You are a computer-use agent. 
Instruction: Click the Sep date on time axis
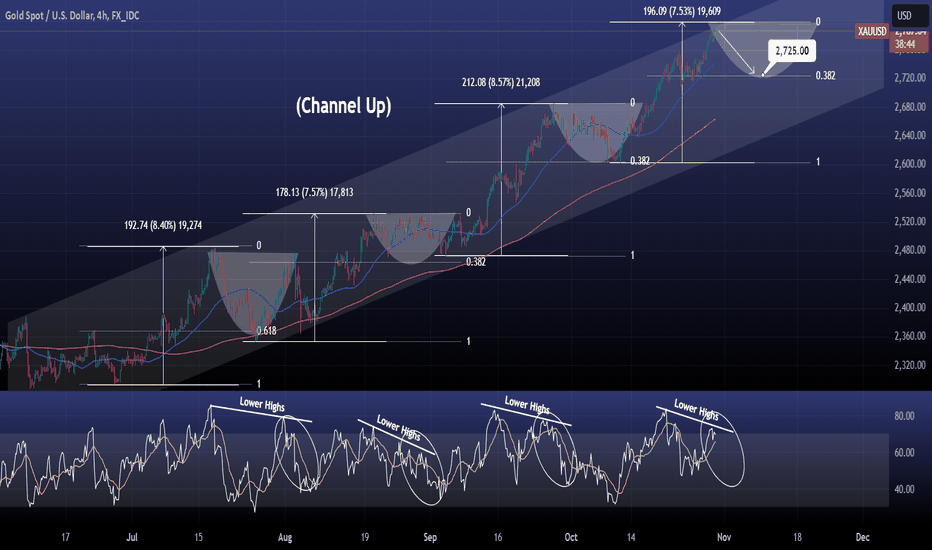coord(430,538)
